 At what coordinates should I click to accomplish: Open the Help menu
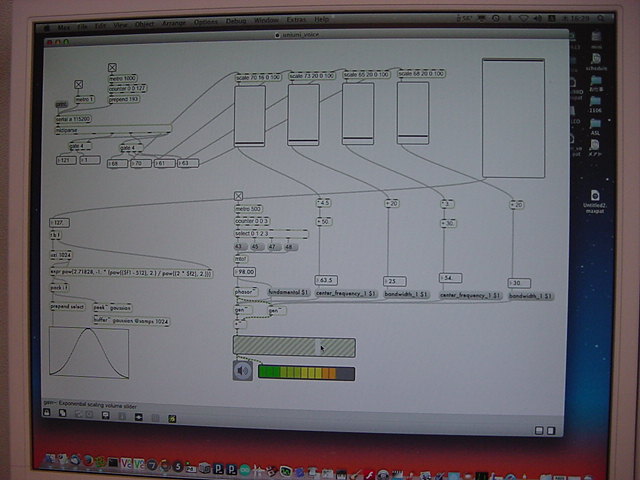tap(322, 19)
